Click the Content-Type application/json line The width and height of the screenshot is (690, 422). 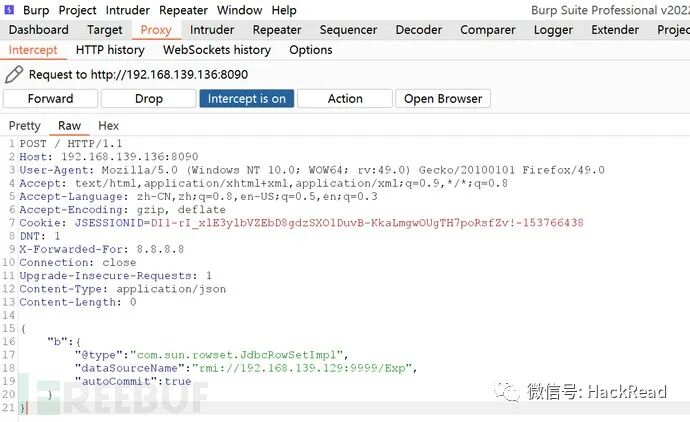pyautogui.click(x=123, y=289)
